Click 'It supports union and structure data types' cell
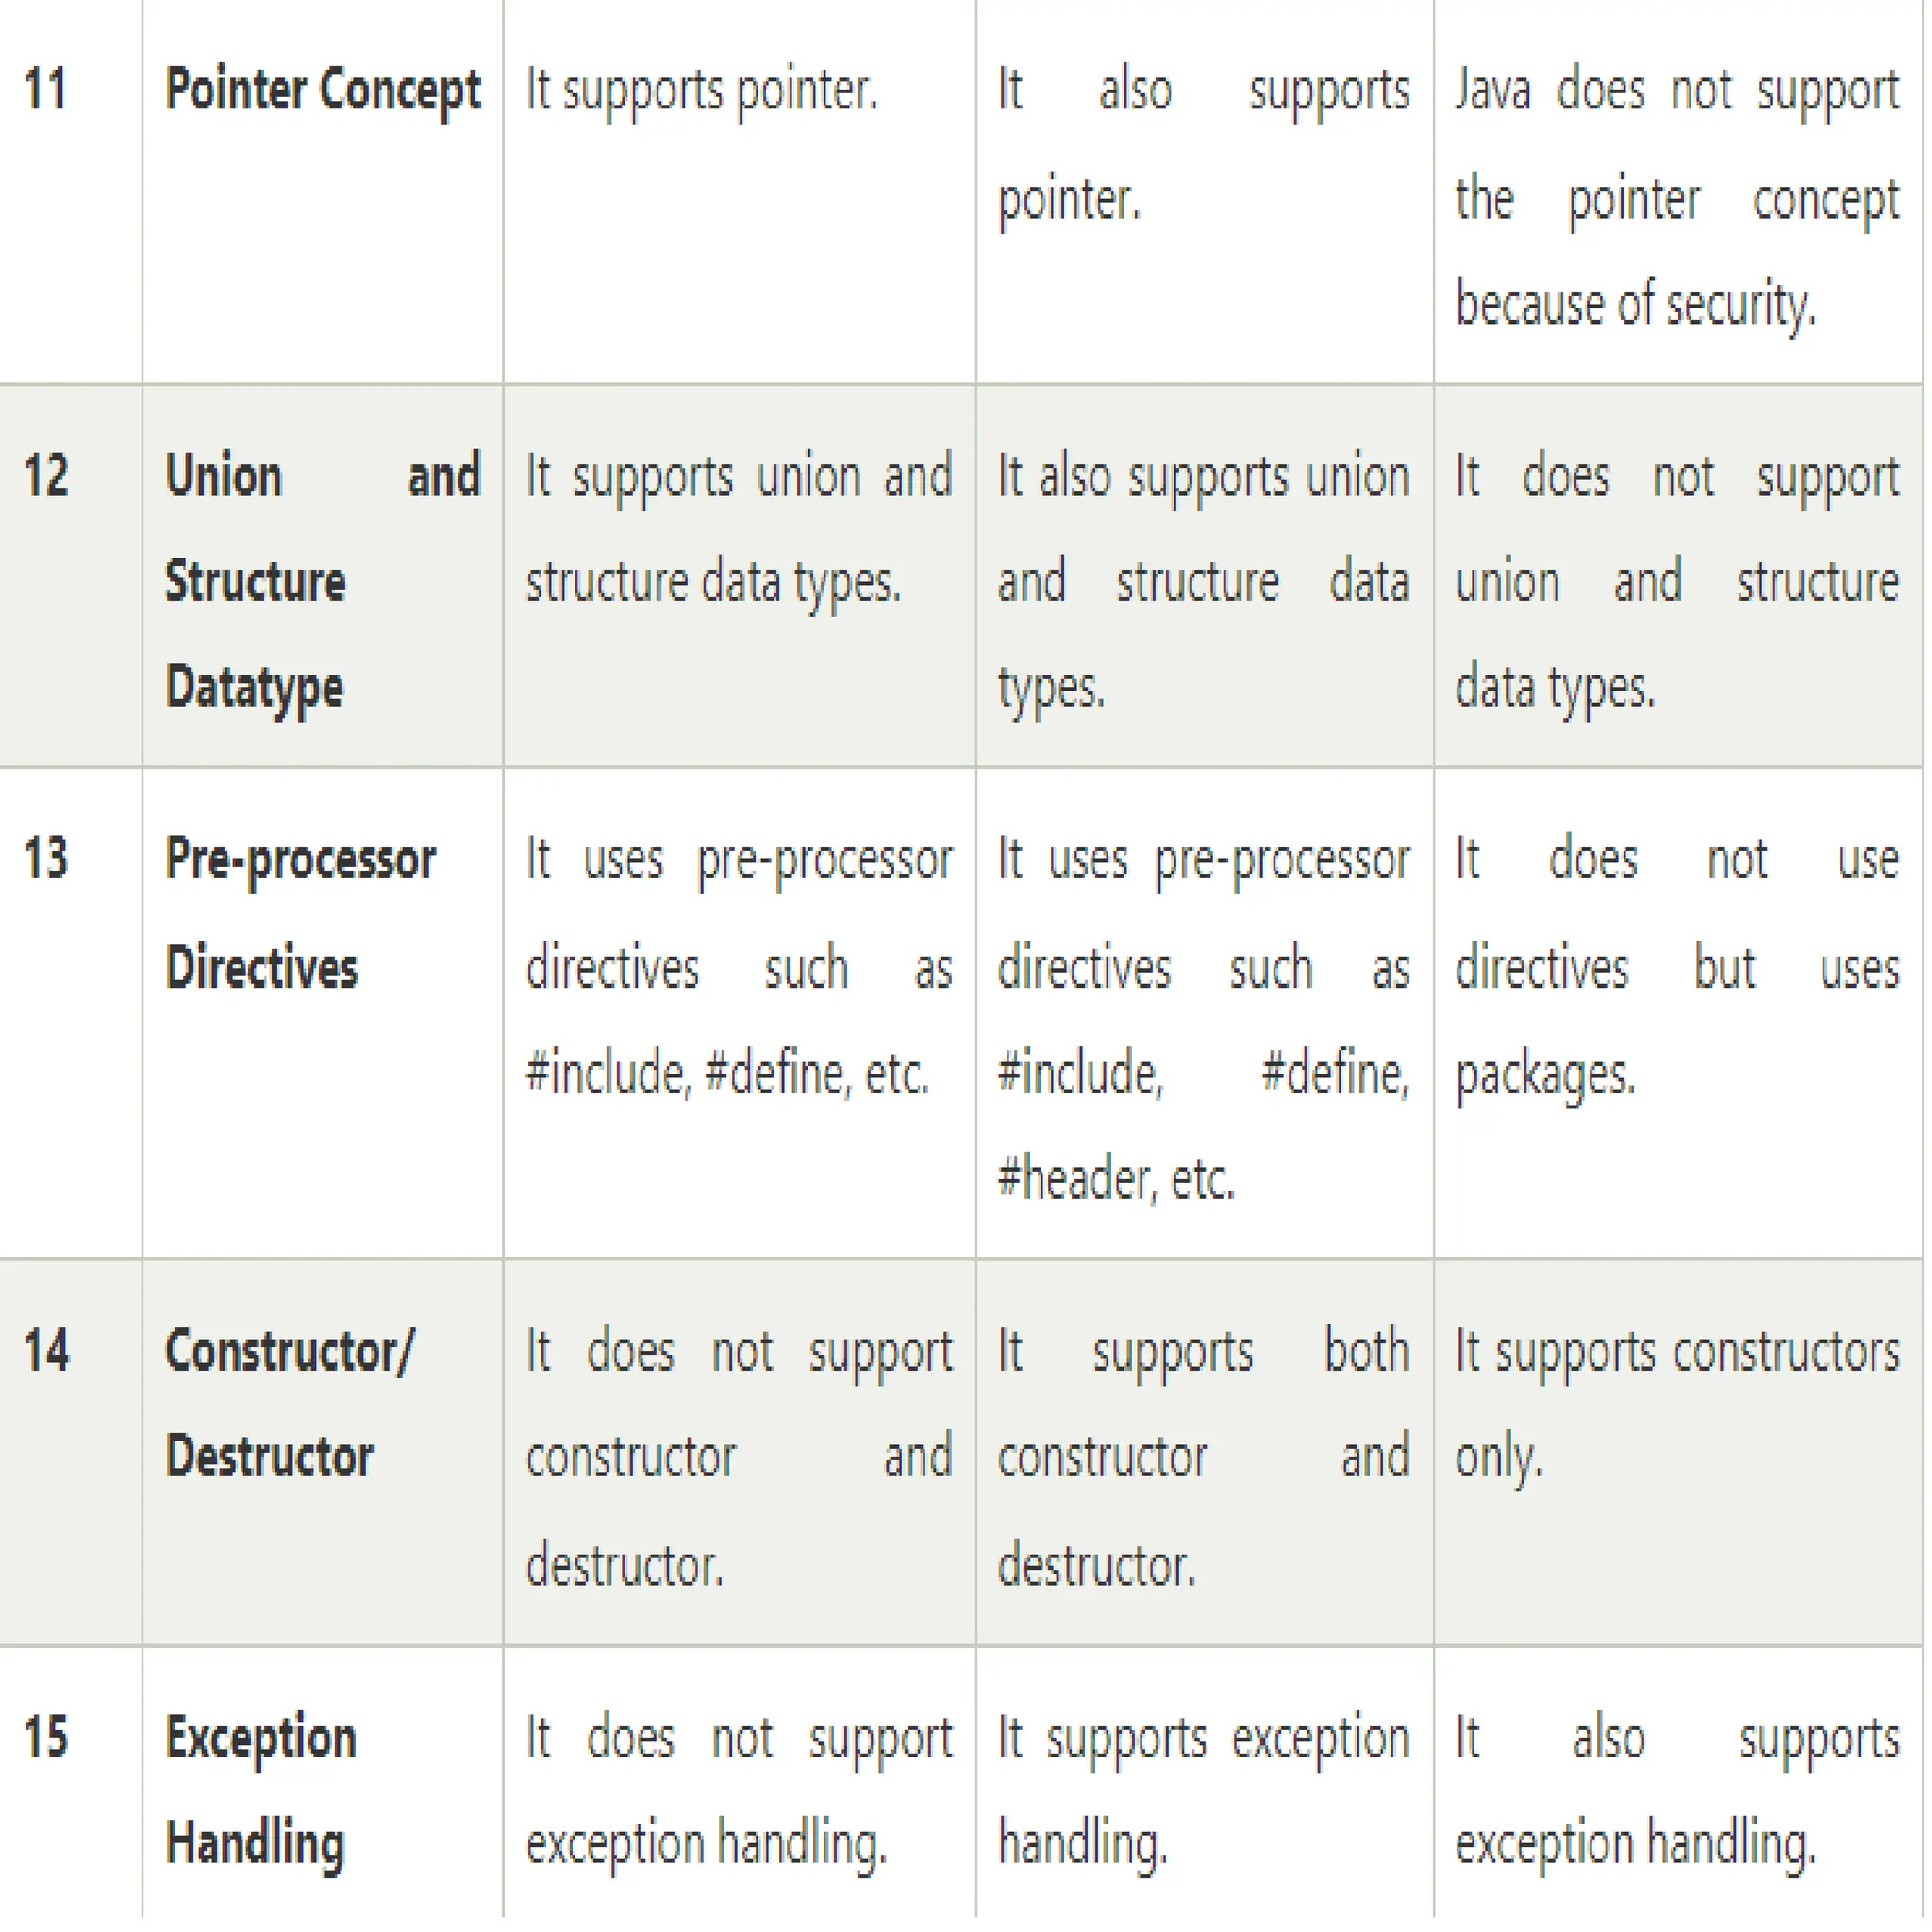This screenshot has width=1932, height=1932. (x=739, y=575)
